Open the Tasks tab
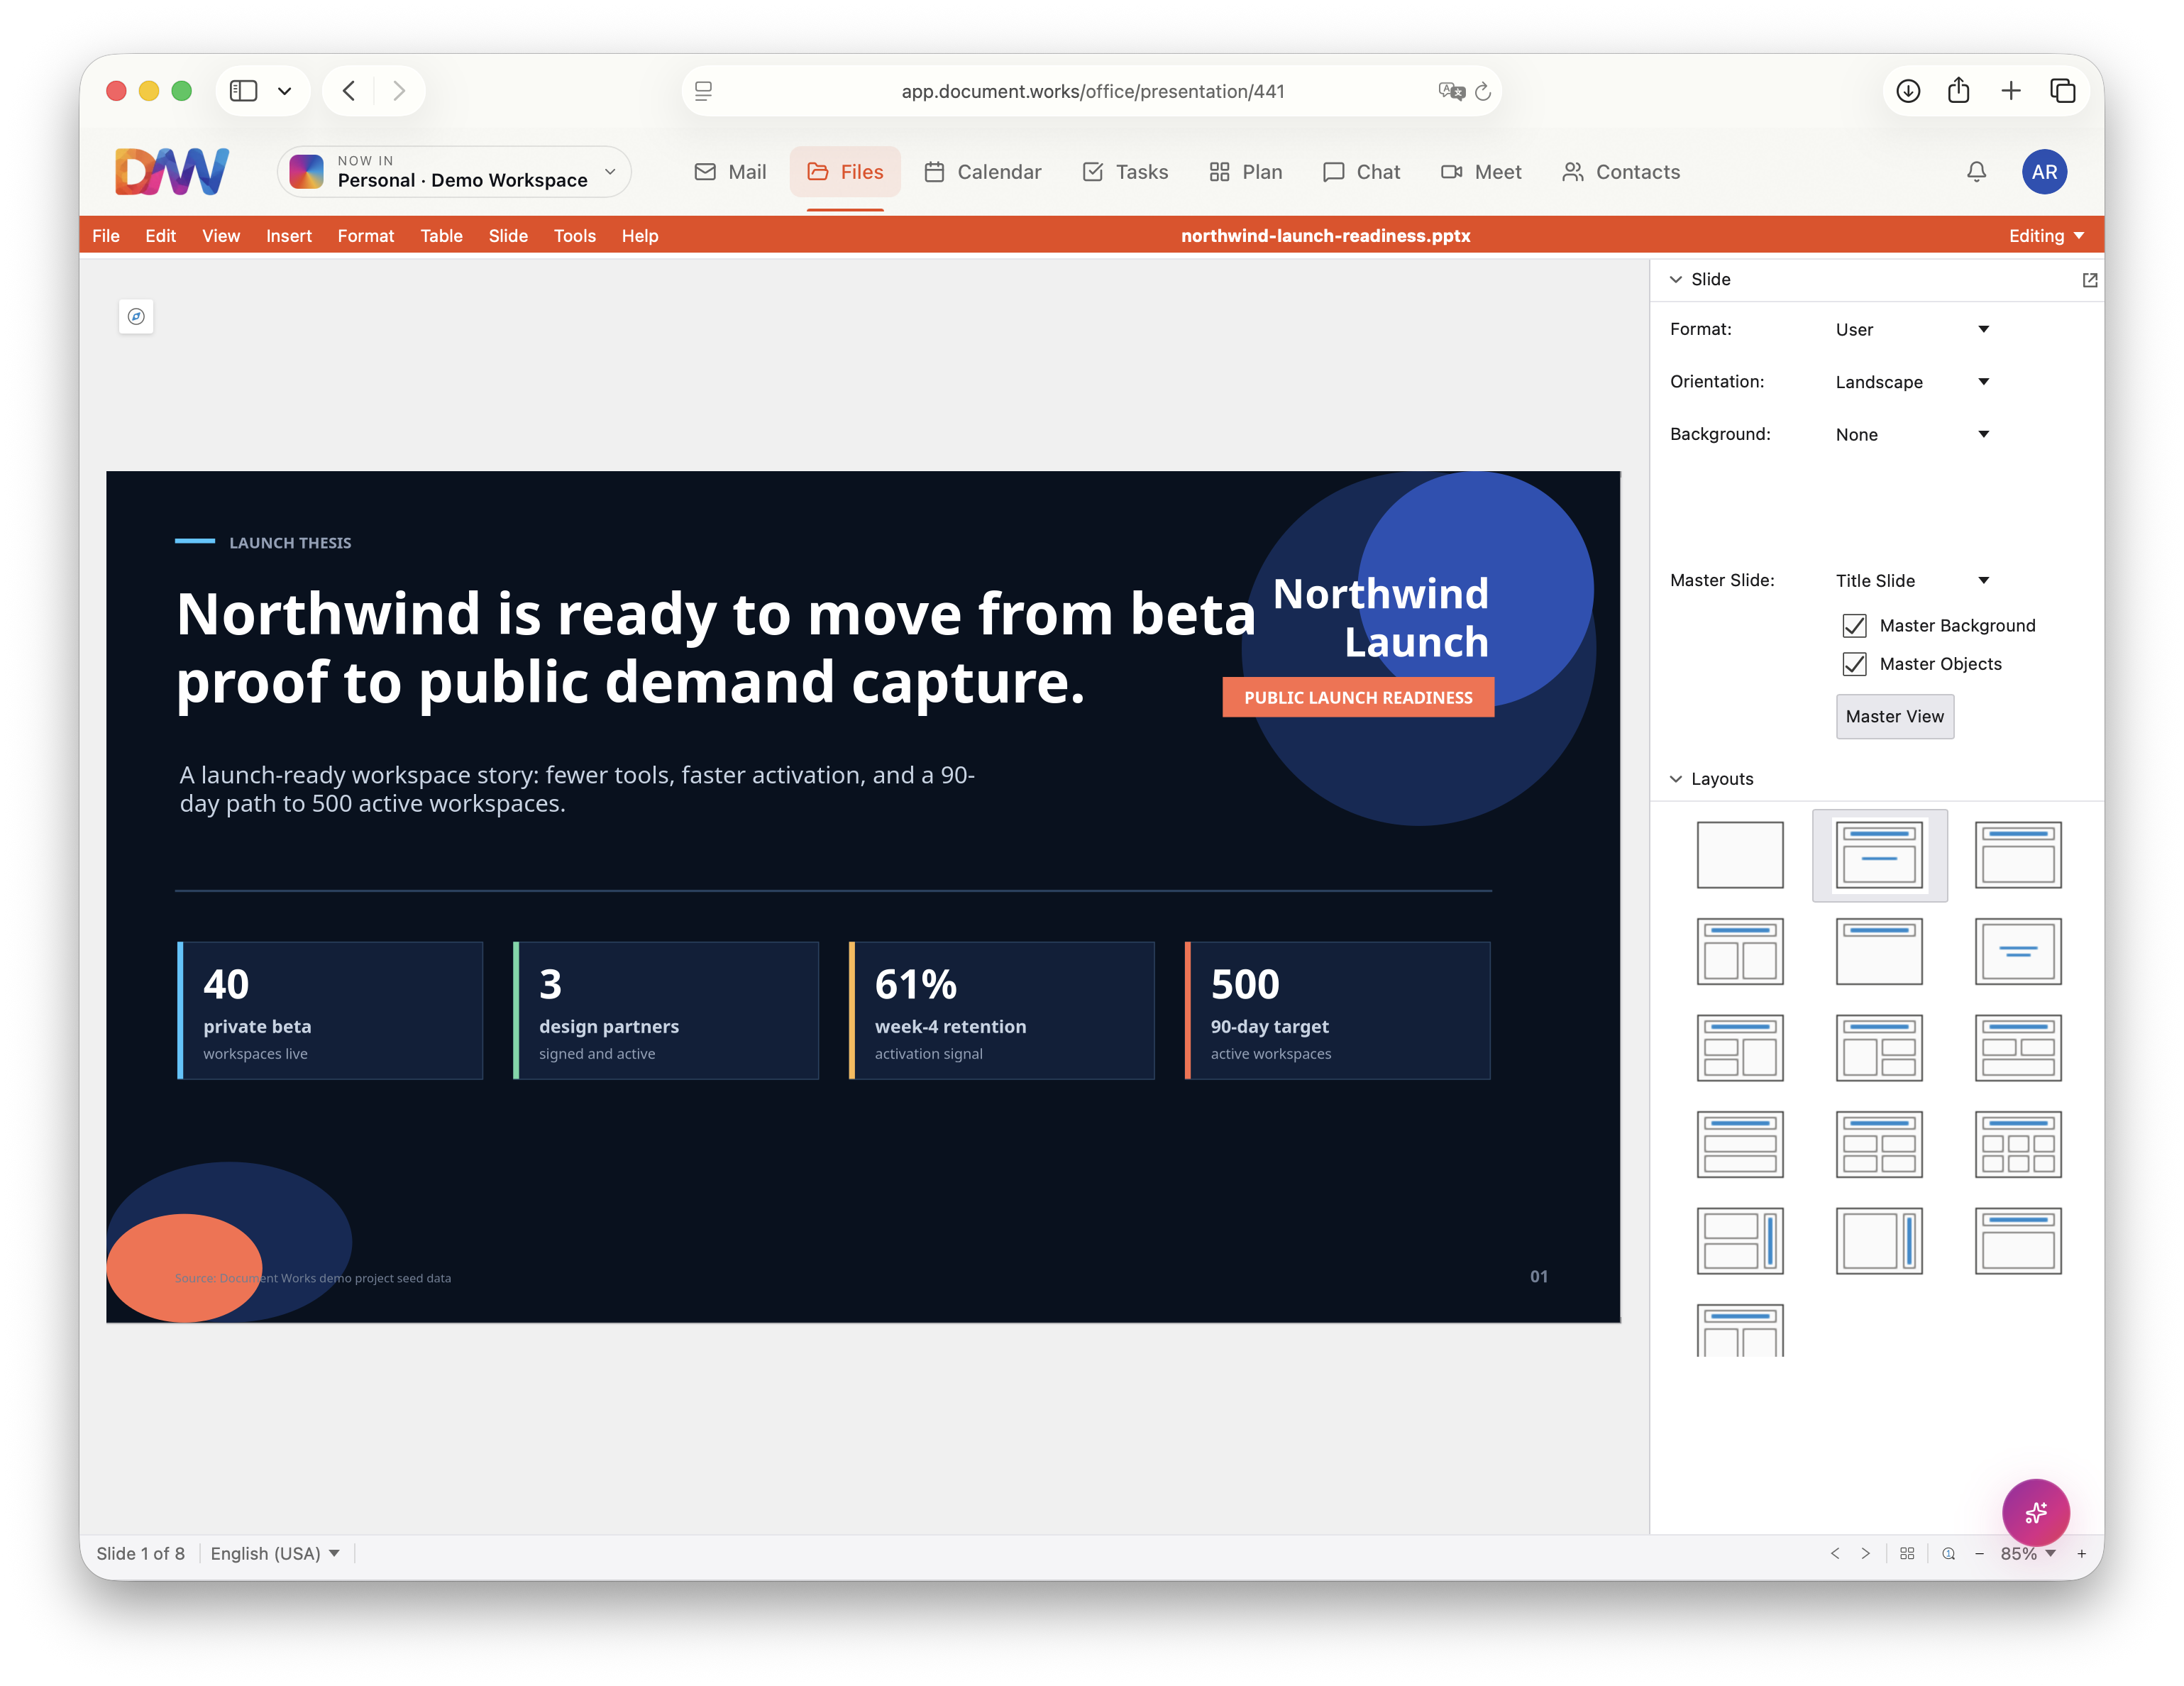The width and height of the screenshot is (2184, 1686). (1125, 172)
